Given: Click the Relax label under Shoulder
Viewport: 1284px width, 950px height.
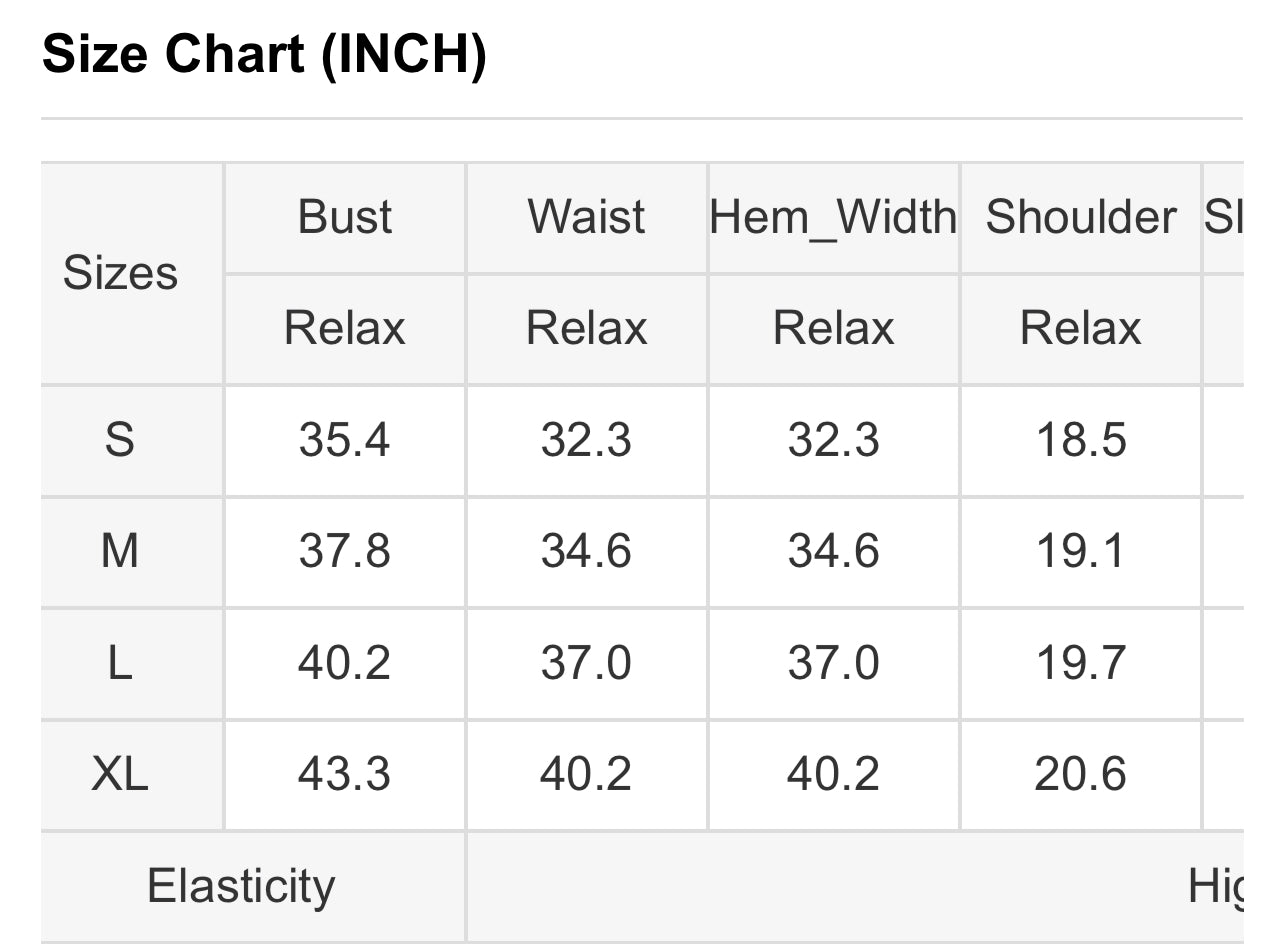Looking at the screenshot, I should (1081, 328).
